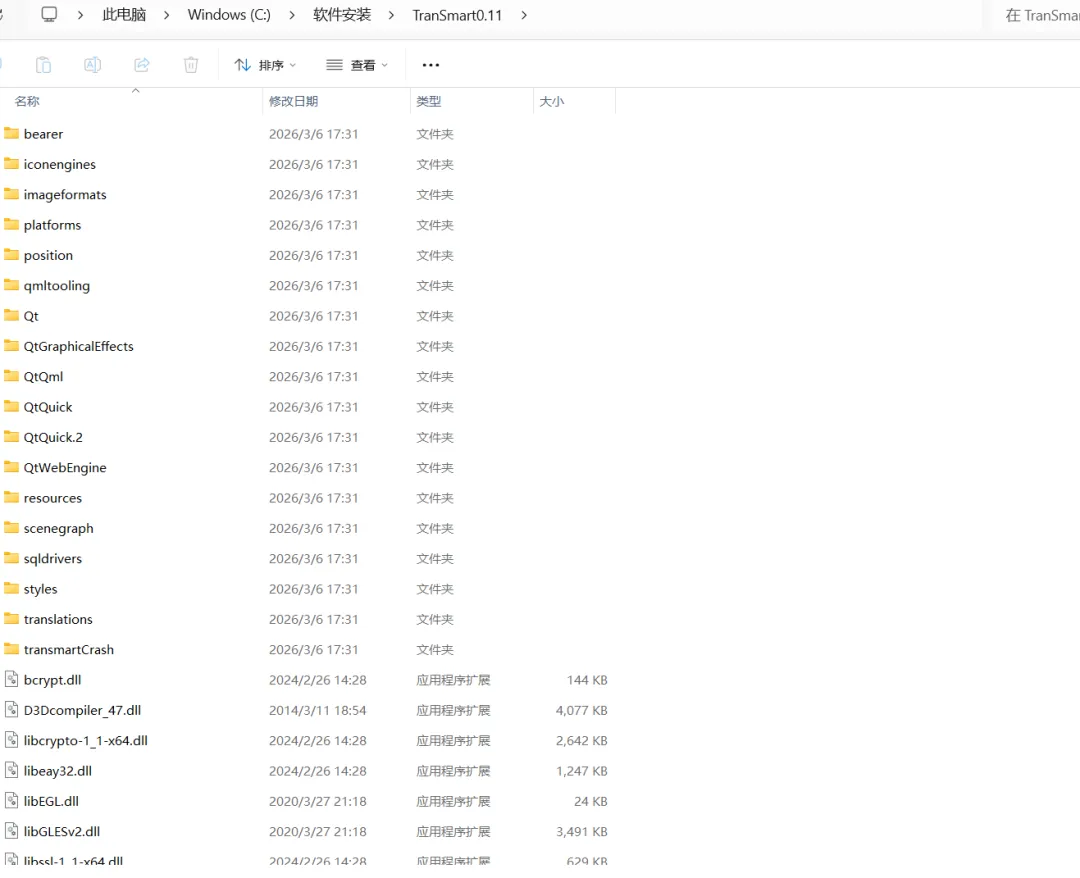The height and width of the screenshot is (878, 1080).
Task: Select the file name libEGL.dll
Action: pos(51,802)
